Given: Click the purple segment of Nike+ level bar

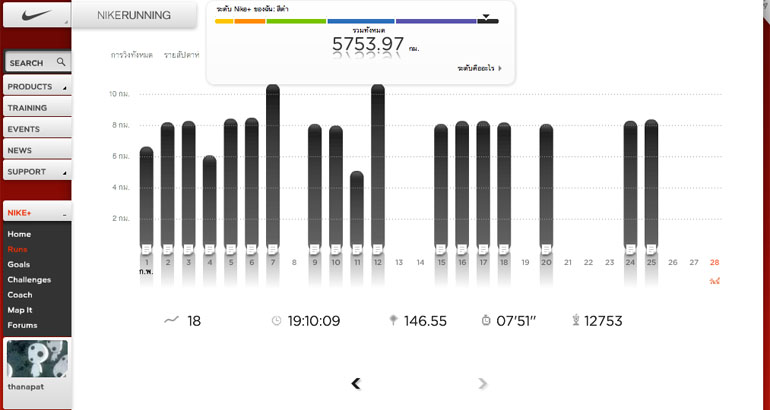Looking at the screenshot, I should (x=435, y=20).
